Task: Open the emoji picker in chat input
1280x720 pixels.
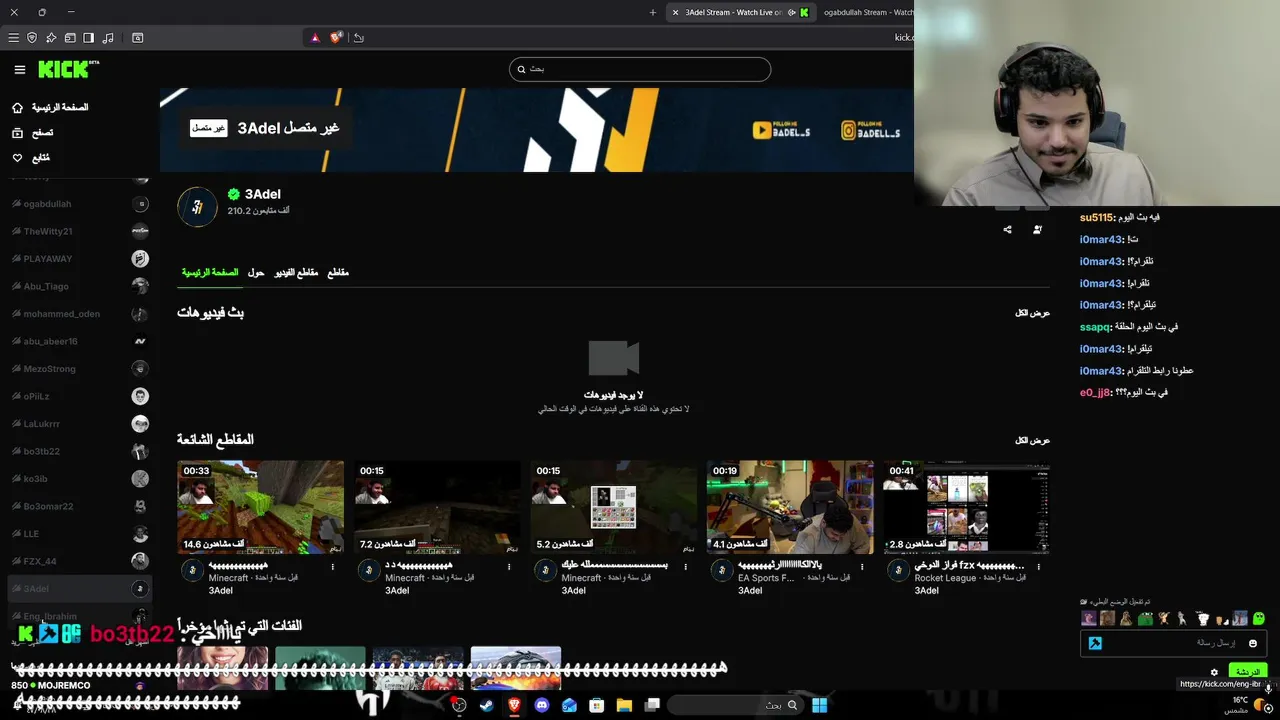Action: [x=1253, y=643]
